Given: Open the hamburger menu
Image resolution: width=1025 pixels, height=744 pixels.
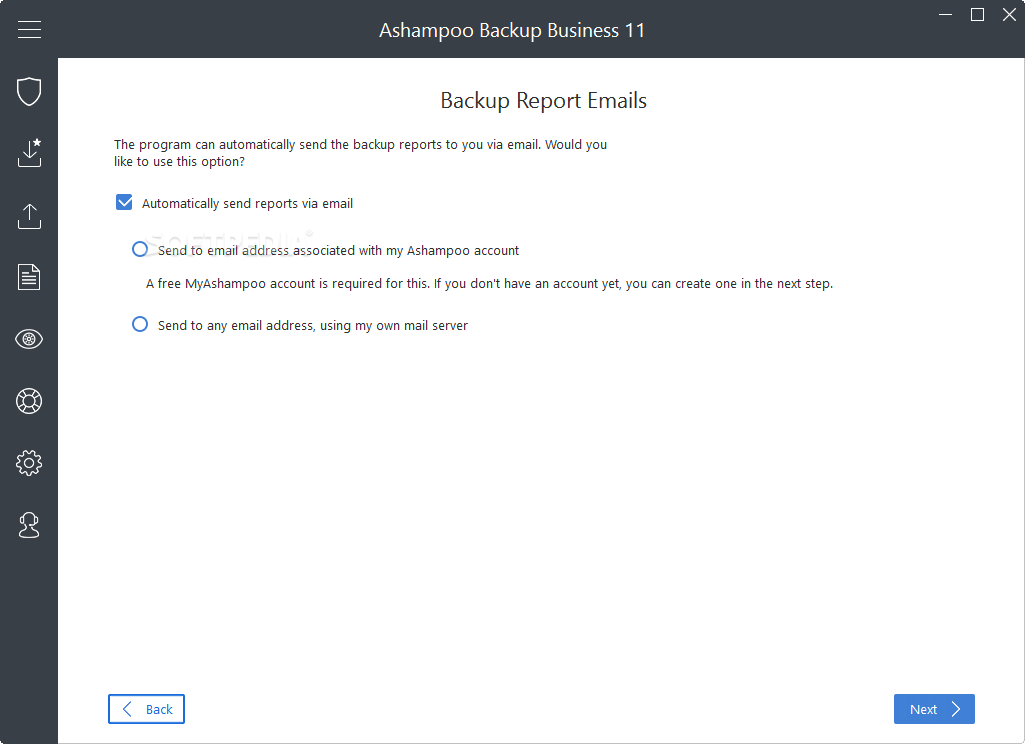Looking at the screenshot, I should [29, 29].
